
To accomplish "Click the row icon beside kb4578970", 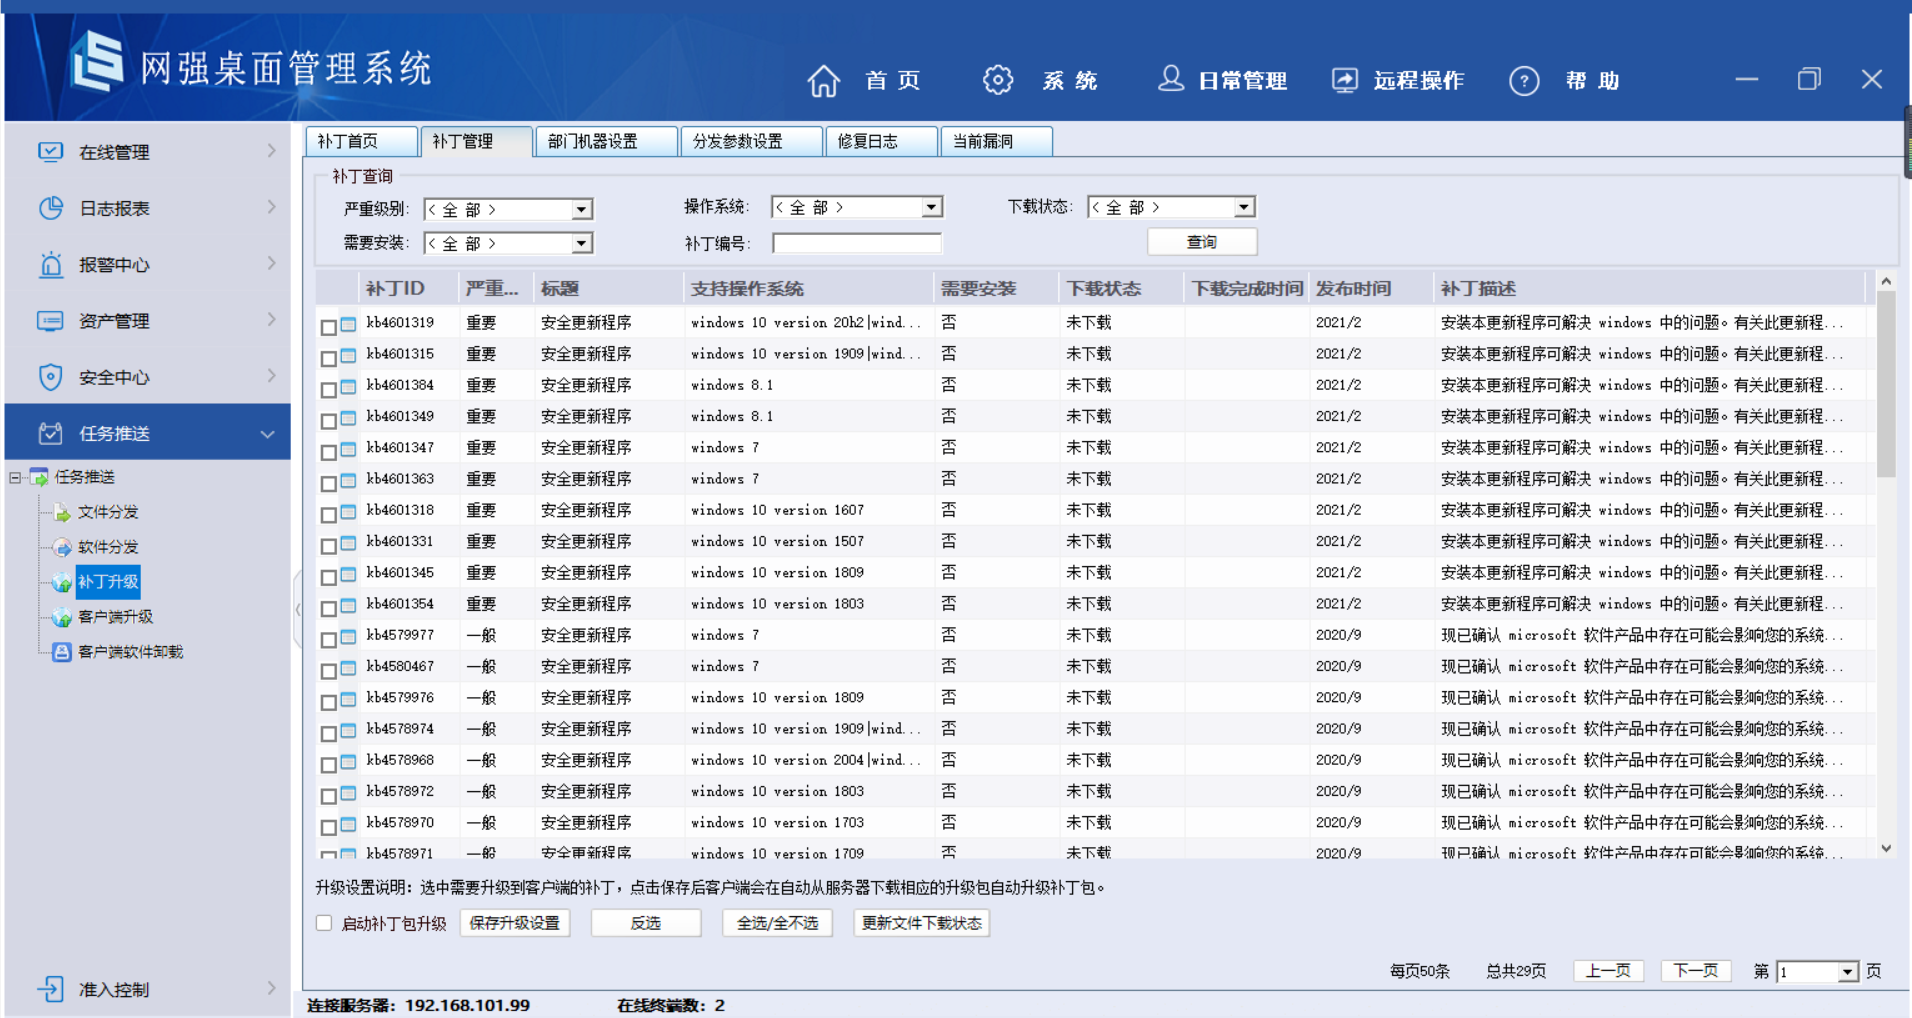I will pyautogui.click(x=348, y=824).
